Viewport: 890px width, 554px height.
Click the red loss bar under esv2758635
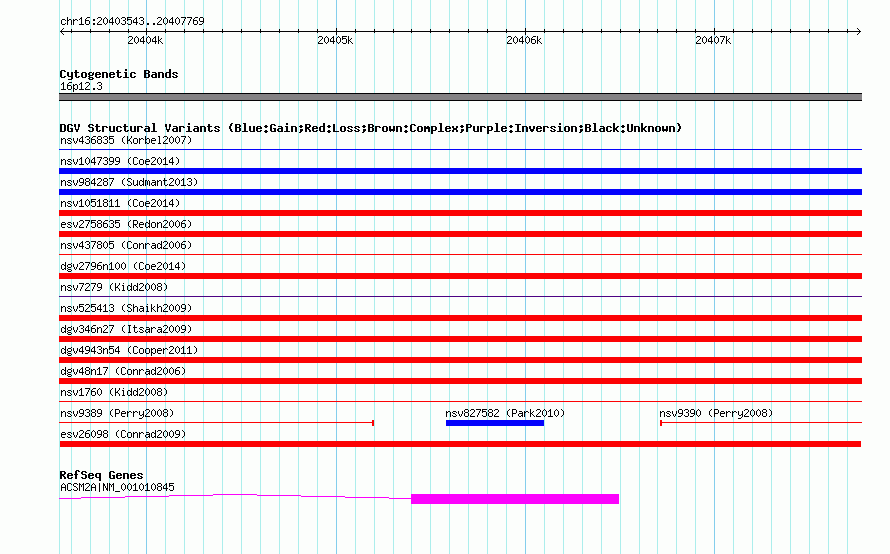(x=460, y=234)
